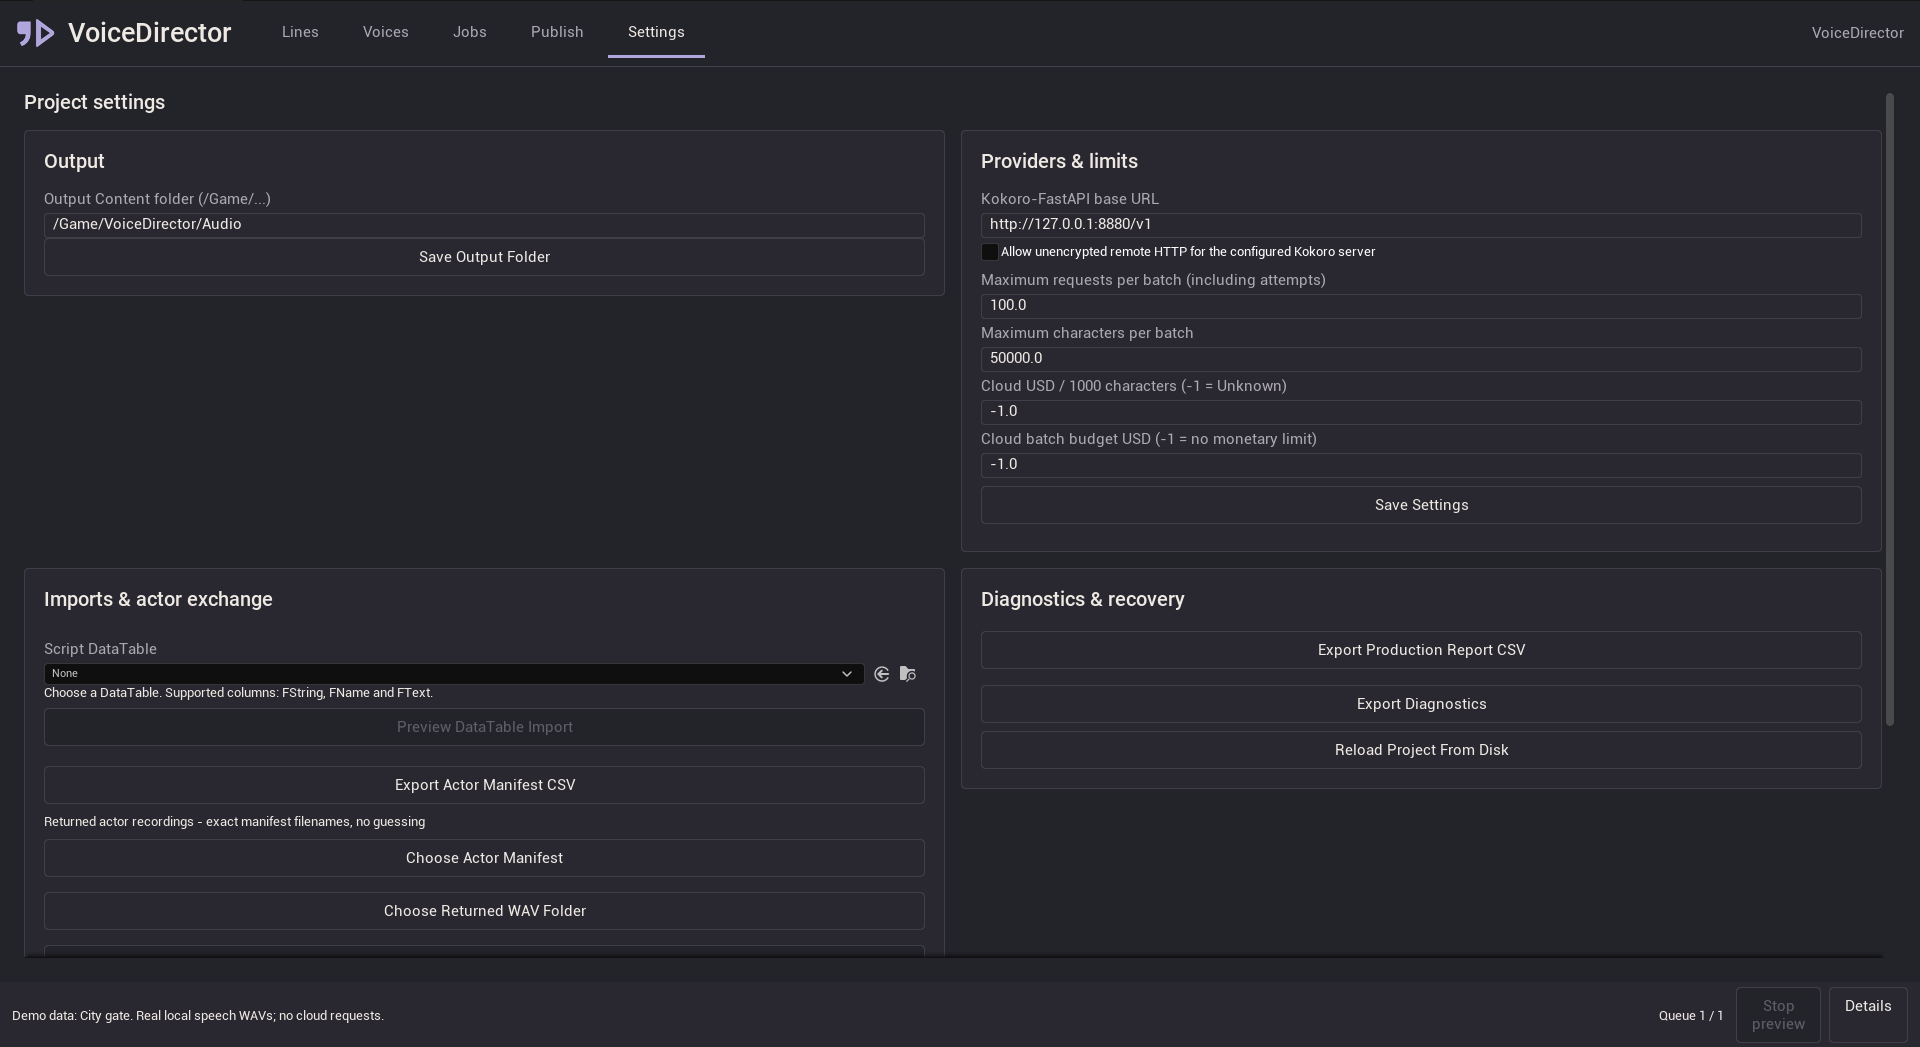Viewport: 1920px width, 1047px height.
Task: Click Save Output Folder button
Action: 484,257
